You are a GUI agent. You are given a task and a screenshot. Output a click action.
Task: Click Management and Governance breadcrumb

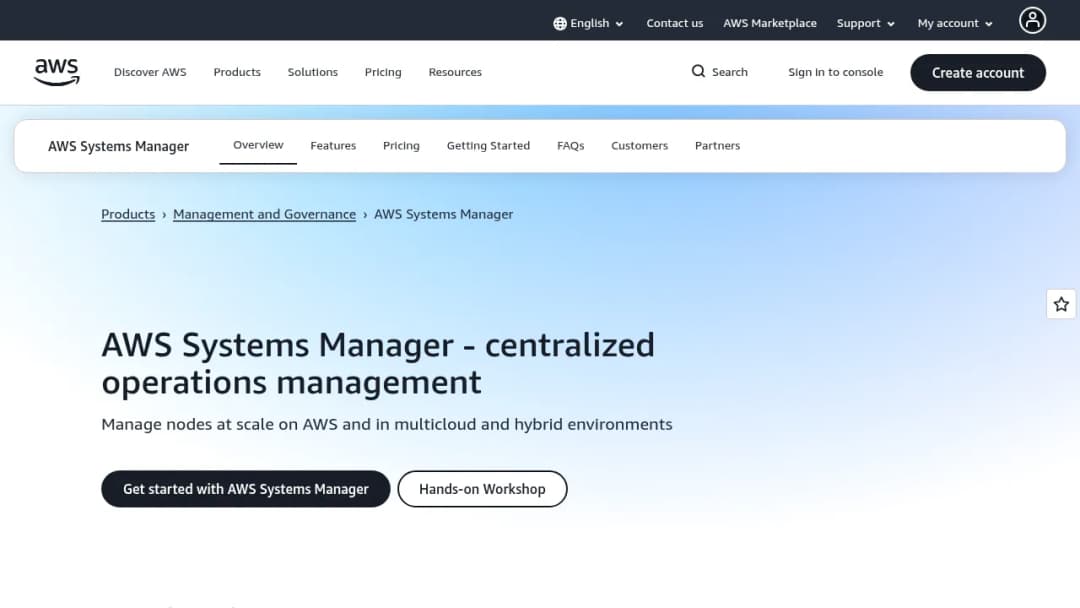pyautogui.click(x=264, y=214)
